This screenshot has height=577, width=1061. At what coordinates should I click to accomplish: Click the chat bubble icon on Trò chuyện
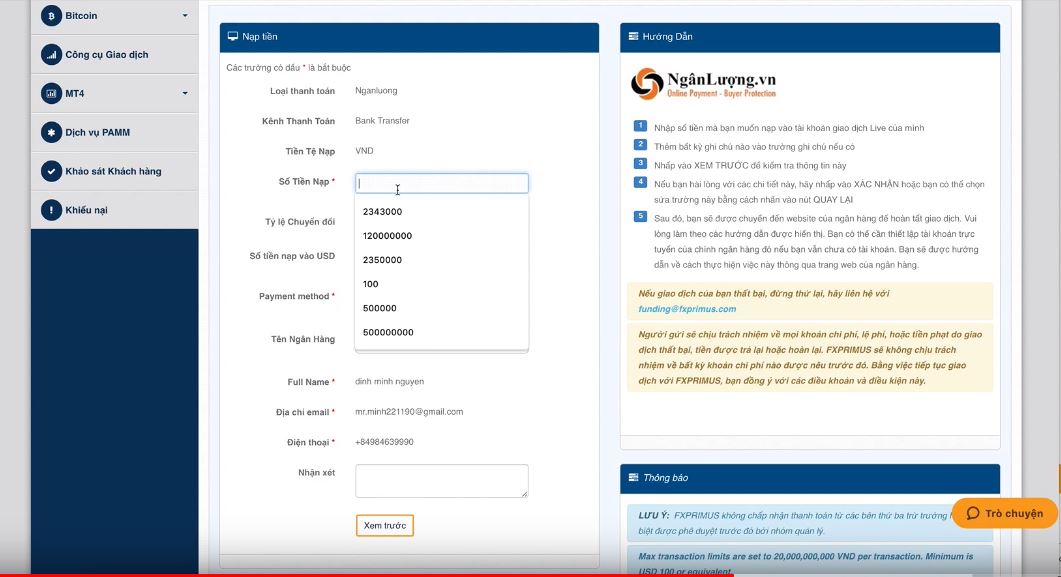[x=972, y=513]
